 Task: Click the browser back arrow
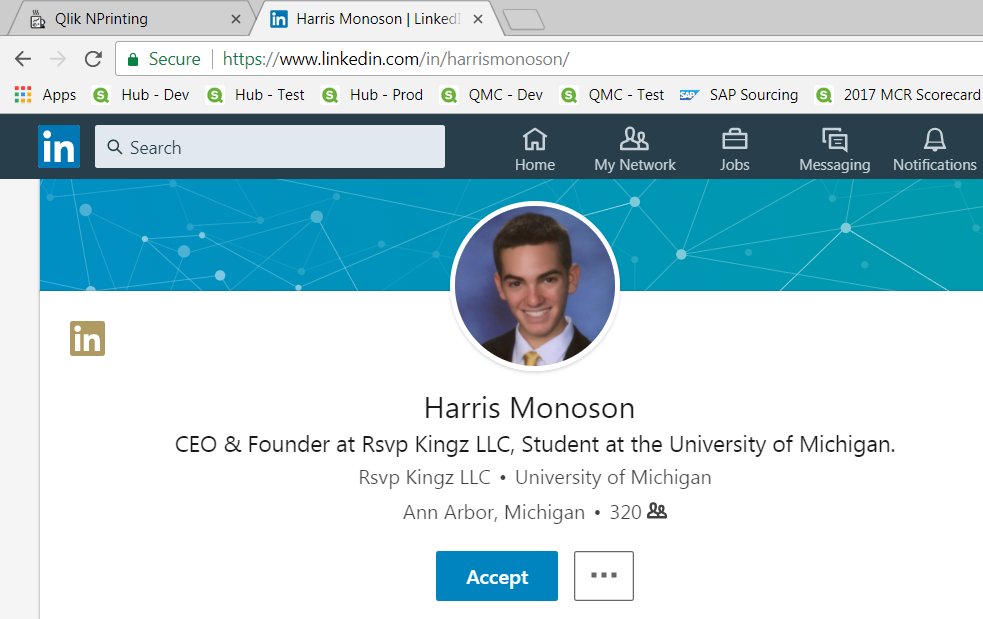[x=23, y=59]
